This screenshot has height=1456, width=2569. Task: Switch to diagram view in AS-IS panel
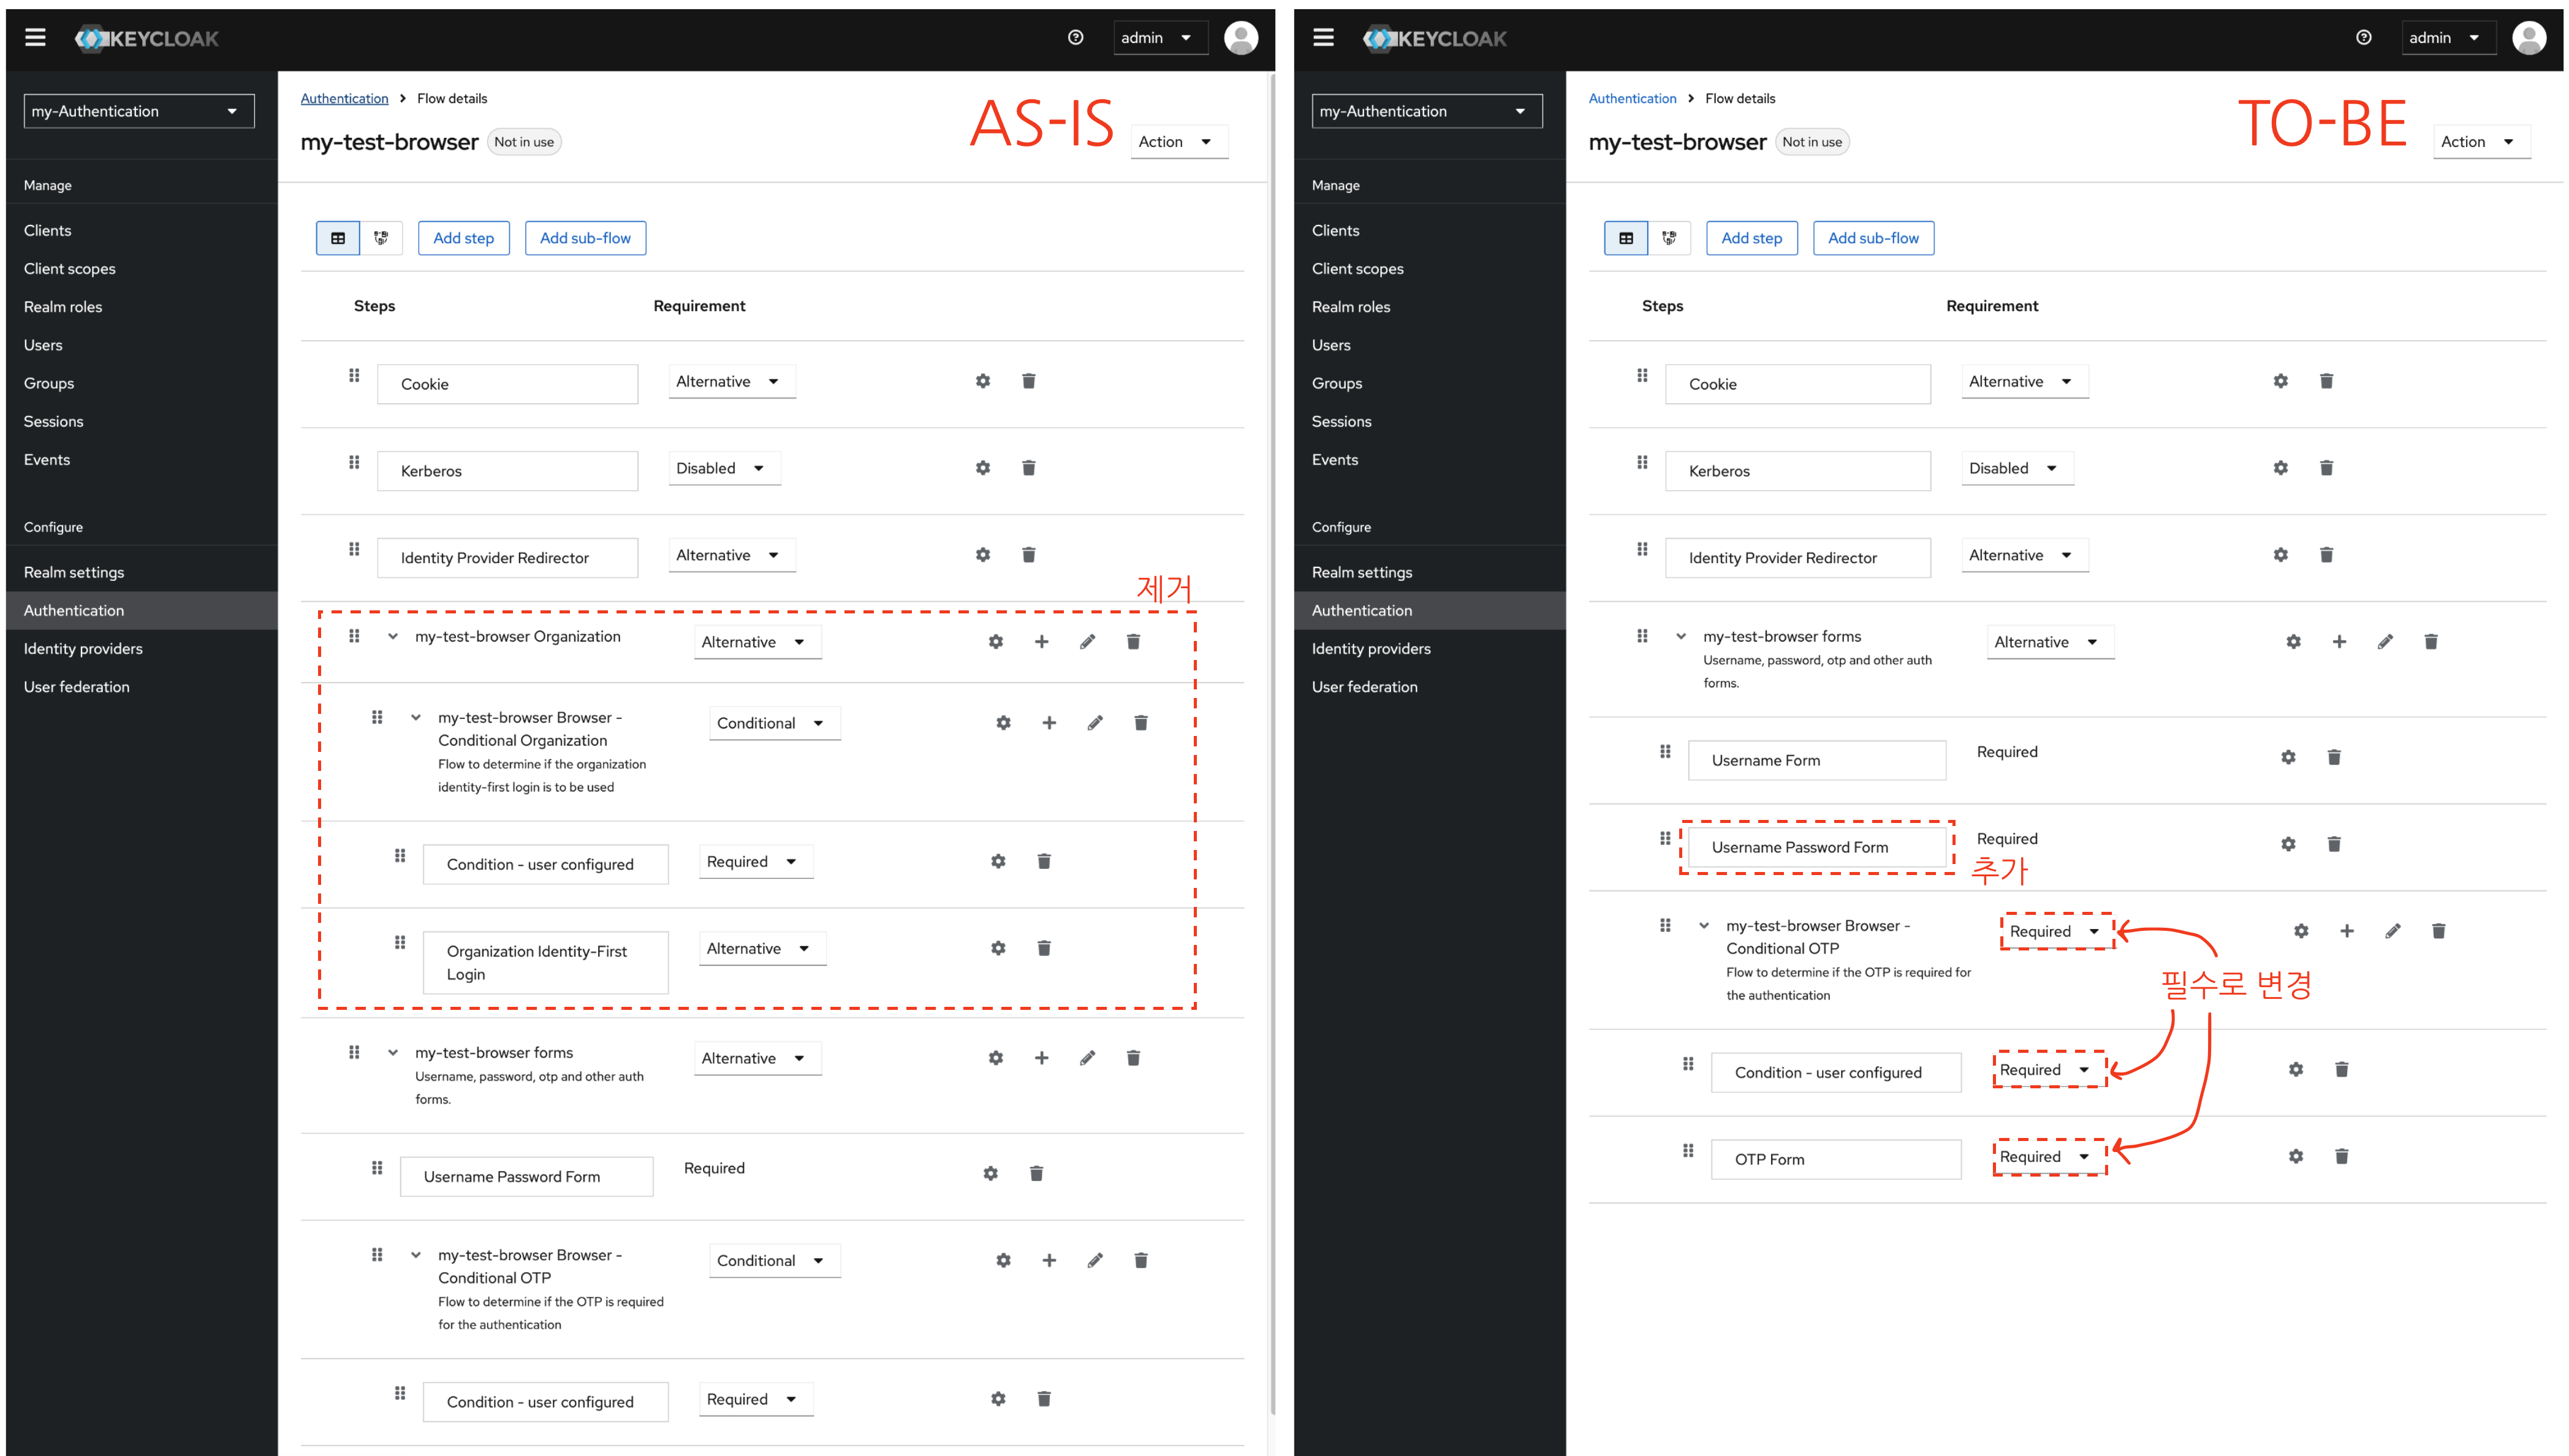(381, 238)
